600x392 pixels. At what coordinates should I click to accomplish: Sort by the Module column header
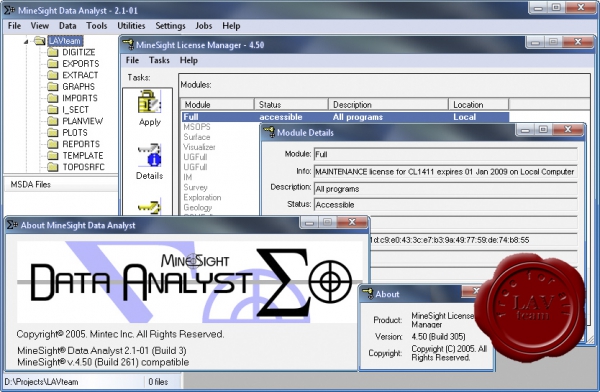coord(217,105)
